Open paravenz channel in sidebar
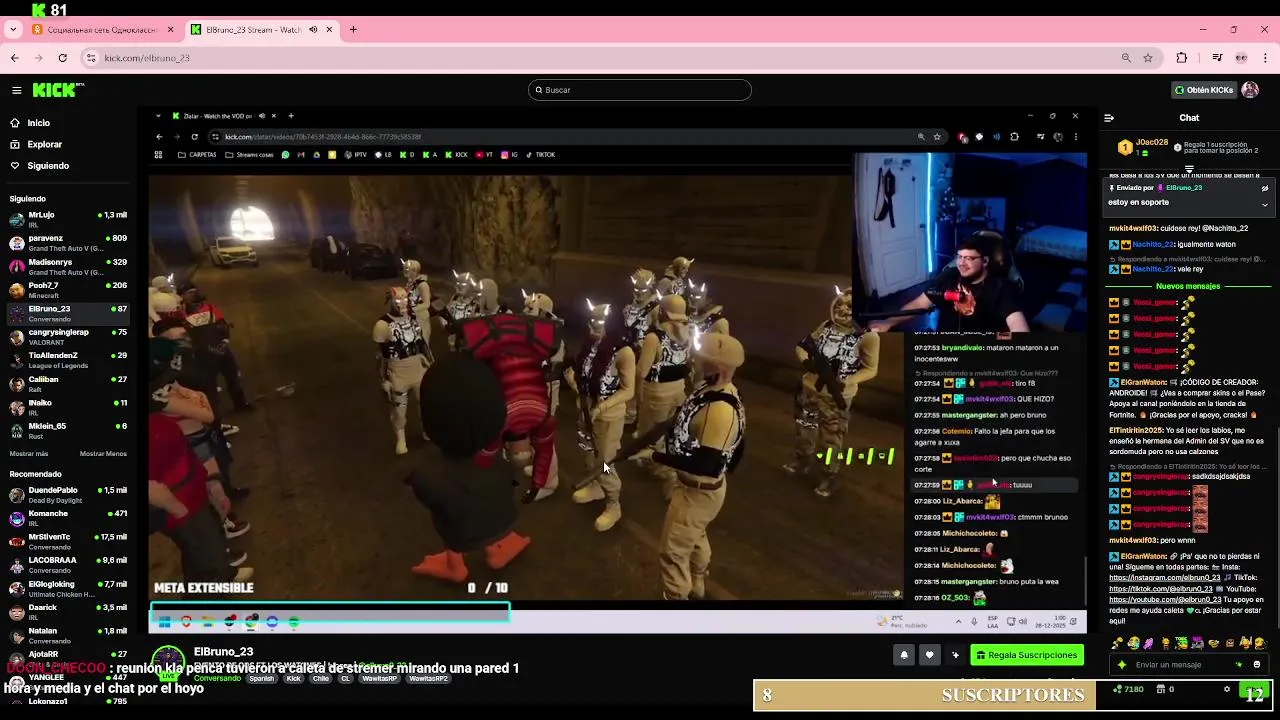Screen dimensions: 1280x720 (x=68, y=243)
